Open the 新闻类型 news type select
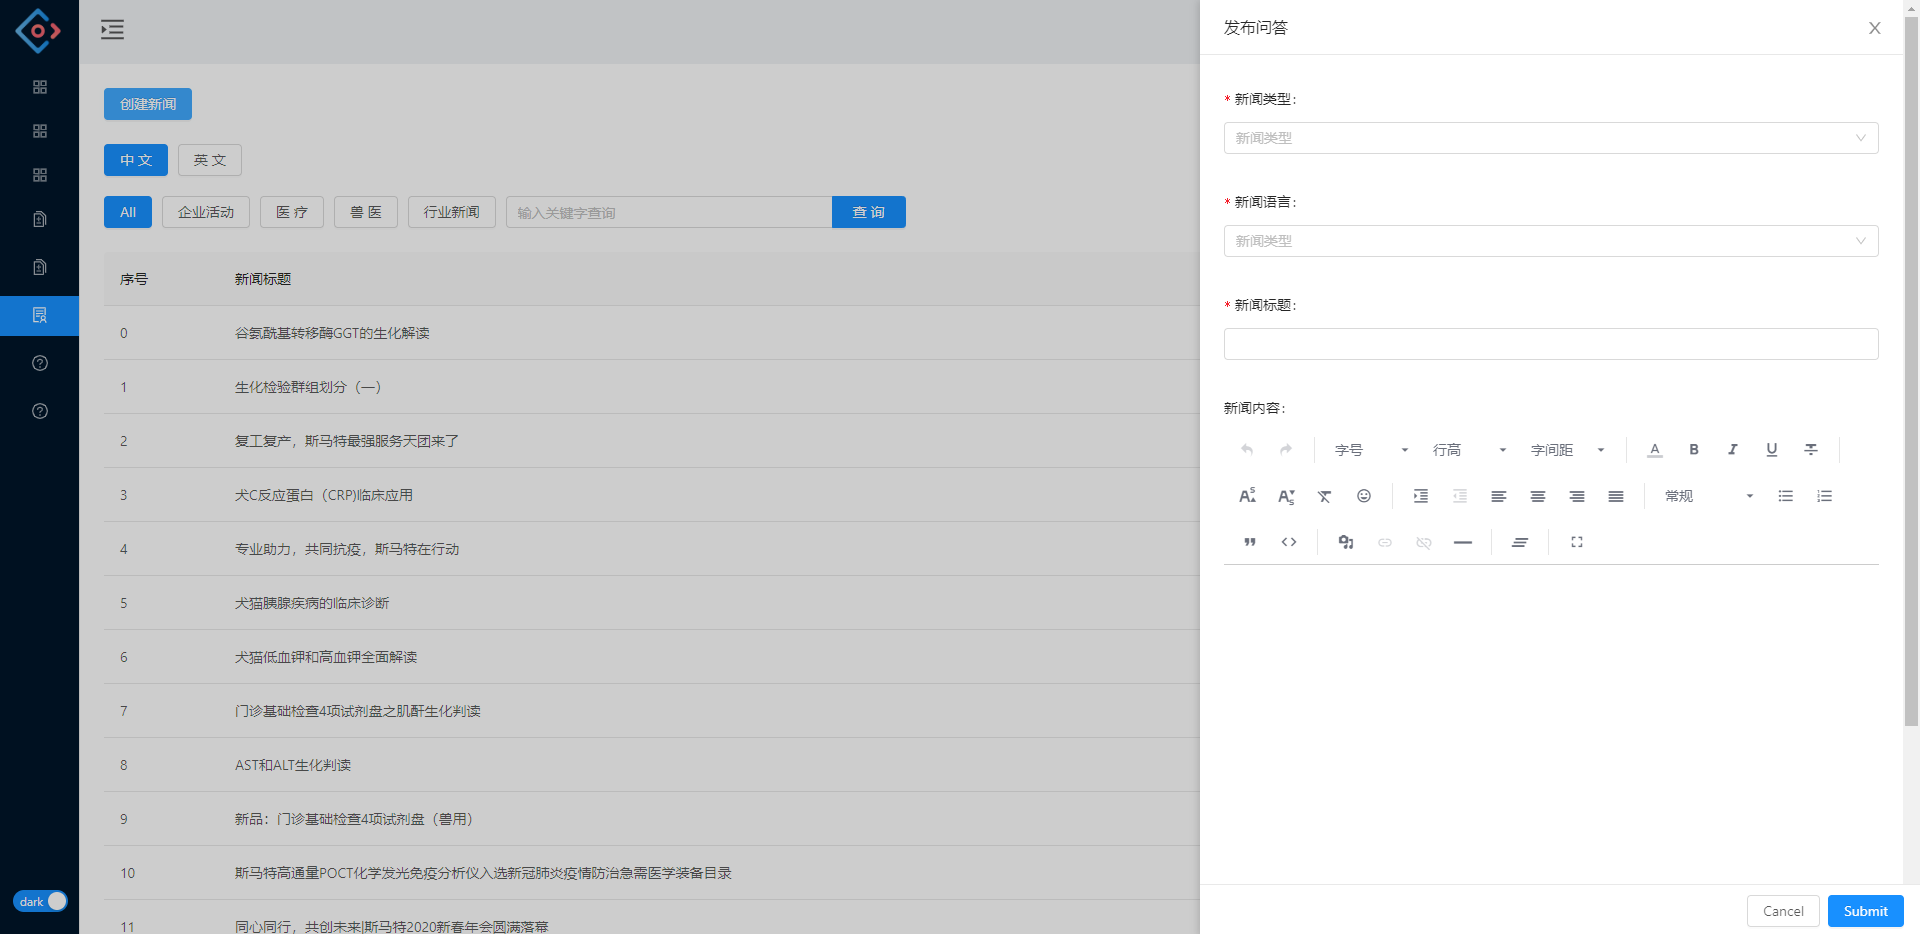The width and height of the screenshot is (1920, 934). (1551, 138)
